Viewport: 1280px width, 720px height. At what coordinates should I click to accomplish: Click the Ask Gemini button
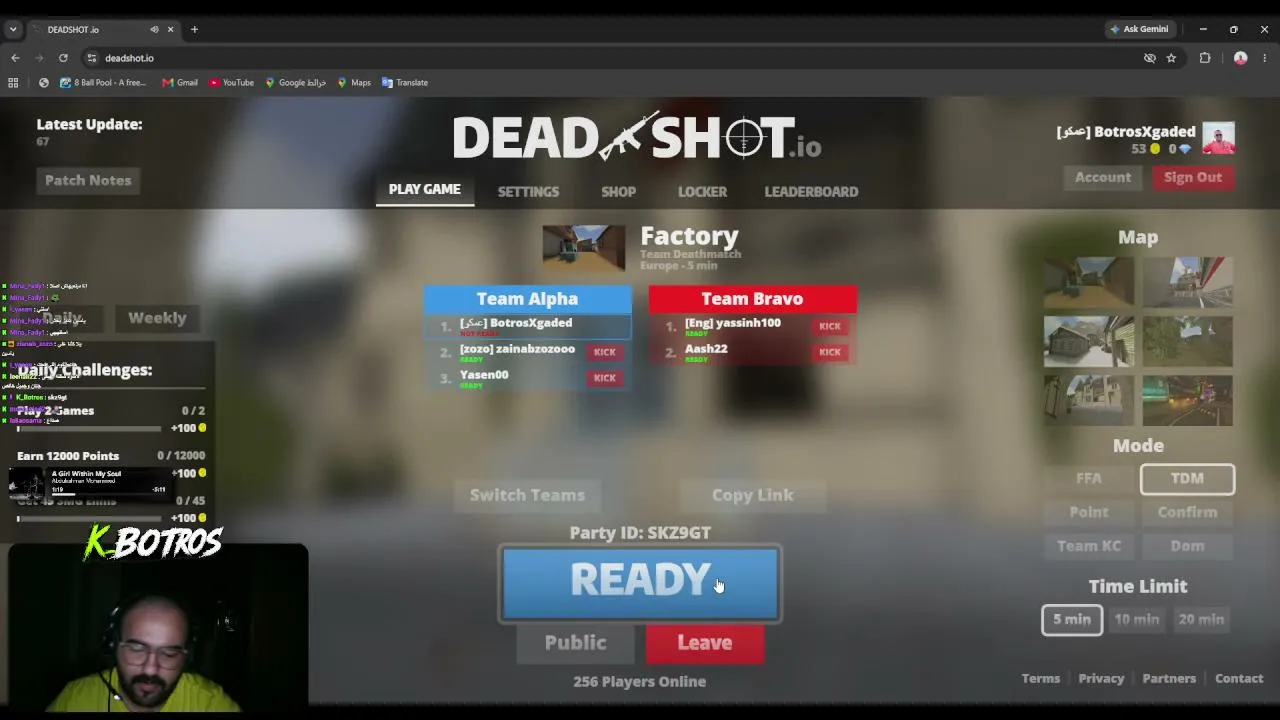coord(1139,30)
